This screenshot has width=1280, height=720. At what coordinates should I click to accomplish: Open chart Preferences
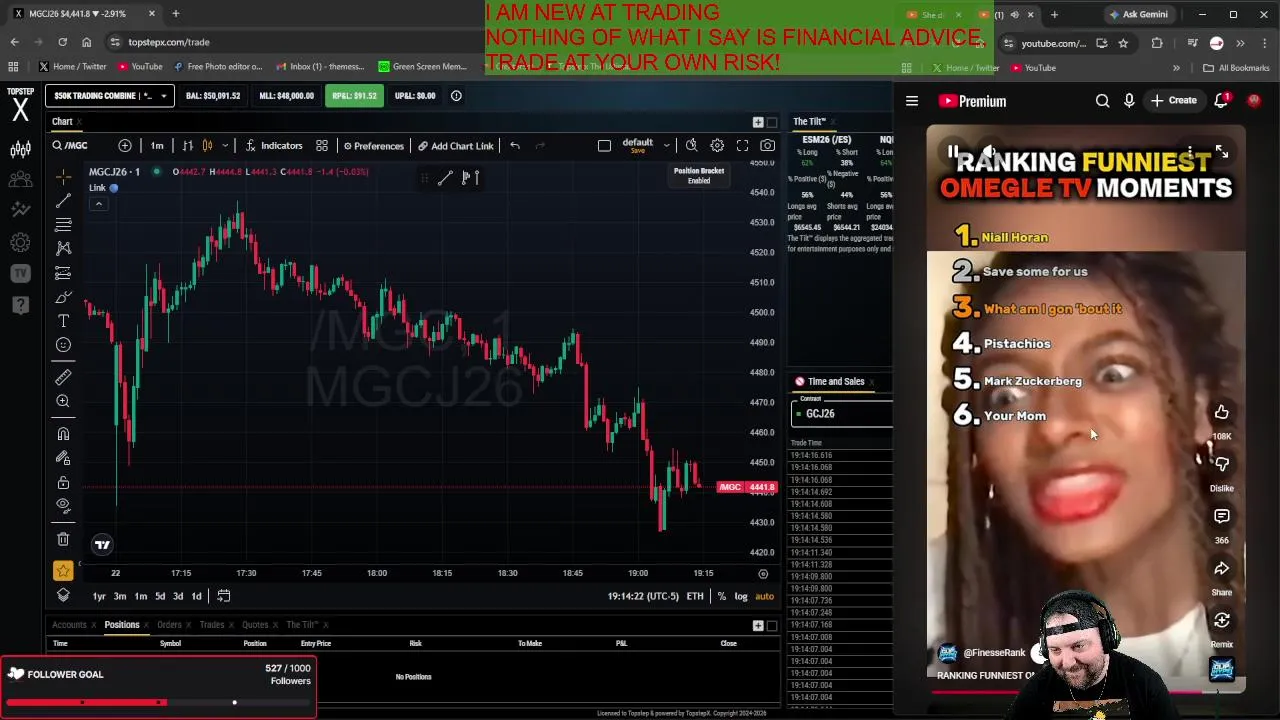[x=373, y=146]
